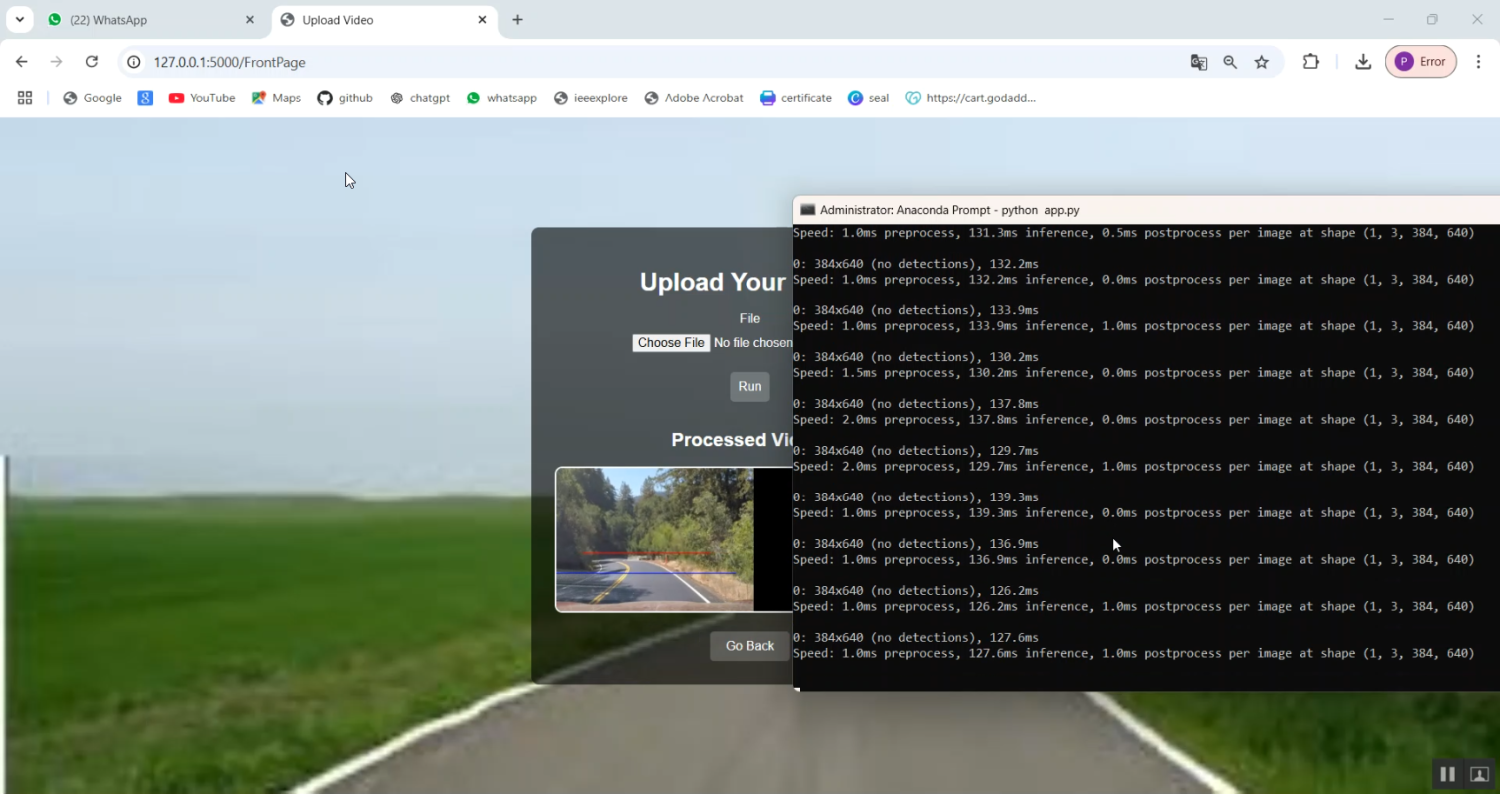Click terminal line showing detections at 129.7ms
Viewport: 1500px width, 794px height.
pos(916,451)
